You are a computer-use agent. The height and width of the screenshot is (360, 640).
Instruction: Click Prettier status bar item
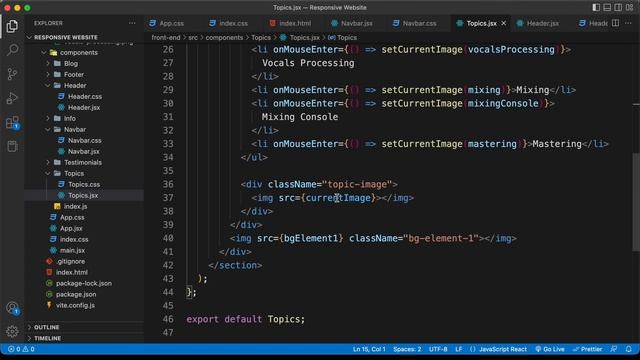tap(587, 349)
